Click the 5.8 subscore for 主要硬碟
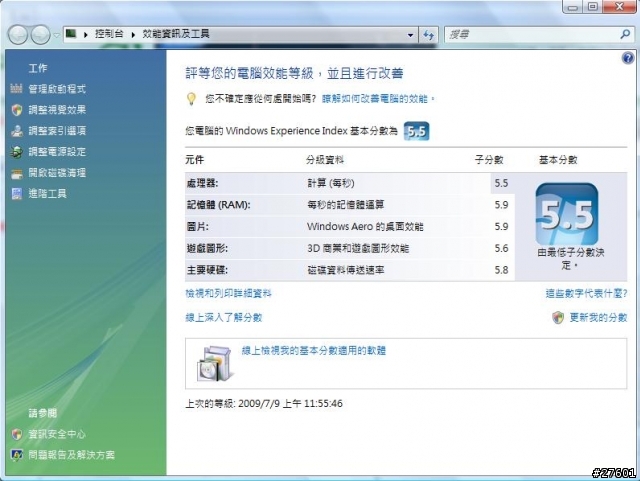 (501, 270)
